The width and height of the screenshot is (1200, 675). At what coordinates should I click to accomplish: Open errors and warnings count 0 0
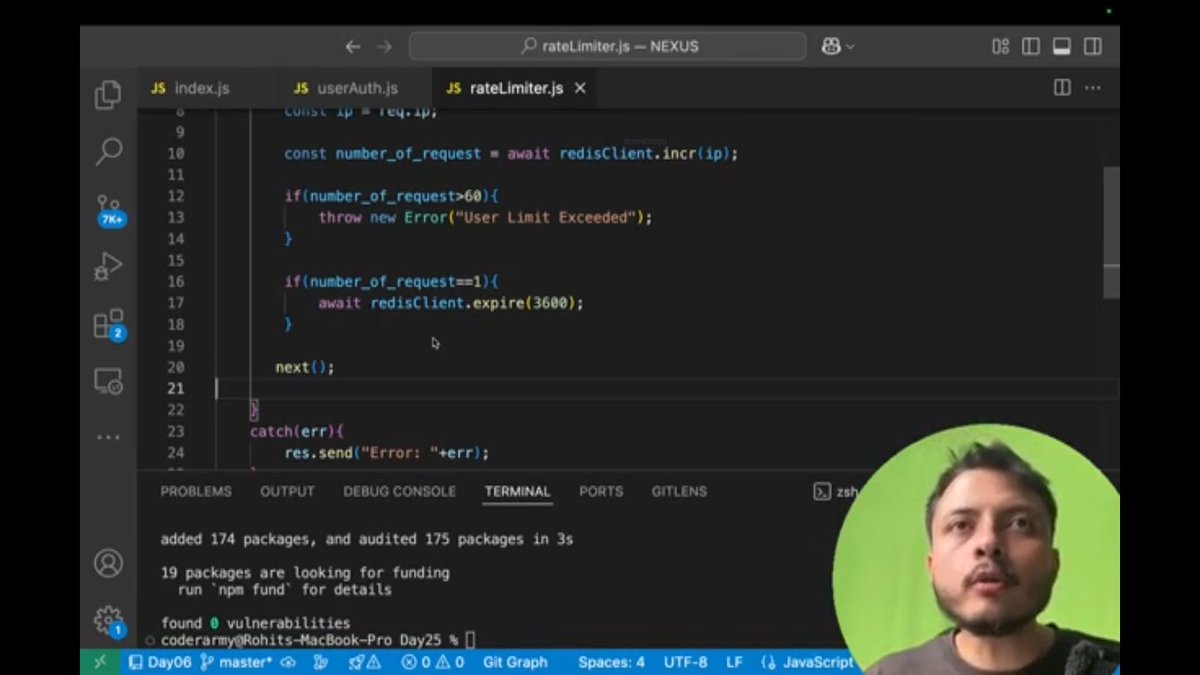tap(433, 662)
